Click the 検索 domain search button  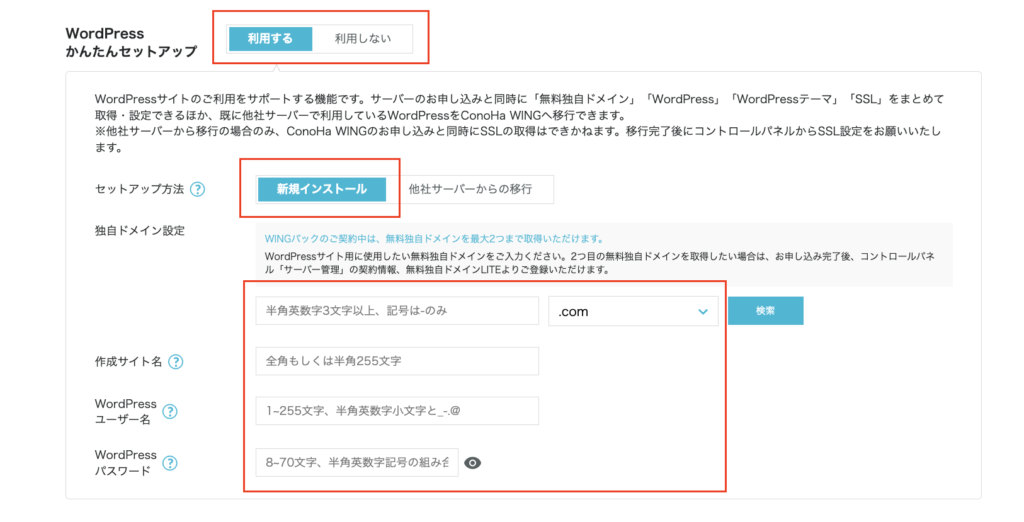[765, 311]
